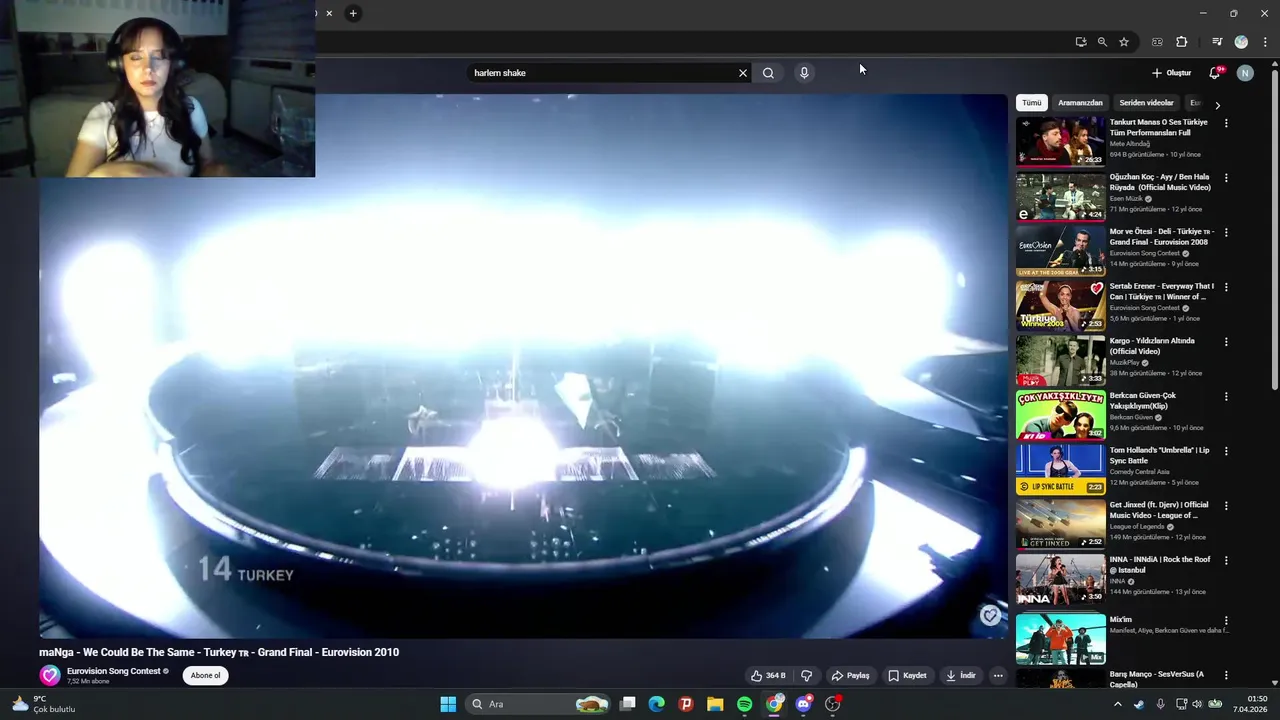Image resolution: width=1280 pixels, height=720 pixels.
Task: Open the zoom indicator in address bar
Action: [1102, 42]
